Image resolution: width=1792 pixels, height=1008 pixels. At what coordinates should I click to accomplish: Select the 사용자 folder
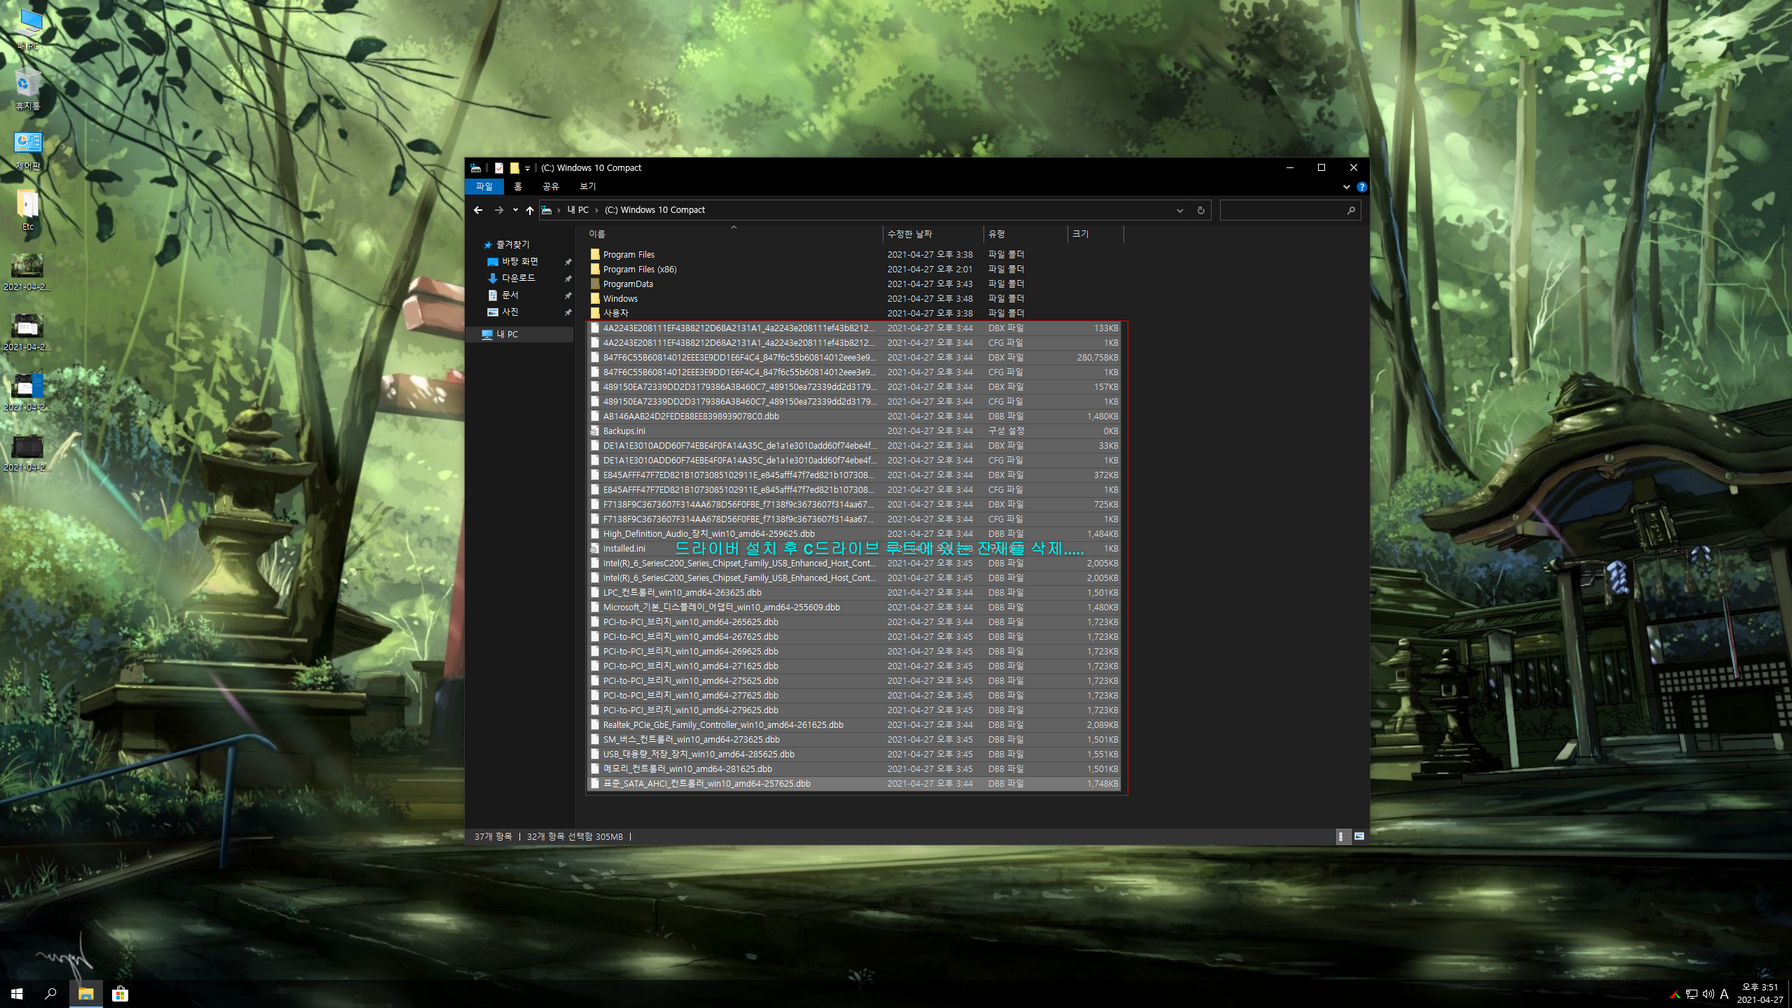click(616, 313)
